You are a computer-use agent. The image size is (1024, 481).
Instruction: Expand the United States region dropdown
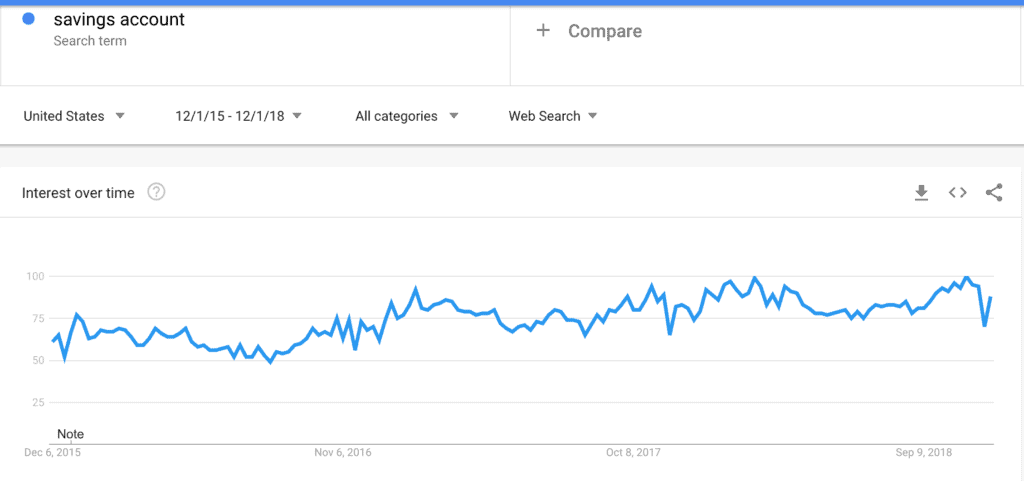74,116
